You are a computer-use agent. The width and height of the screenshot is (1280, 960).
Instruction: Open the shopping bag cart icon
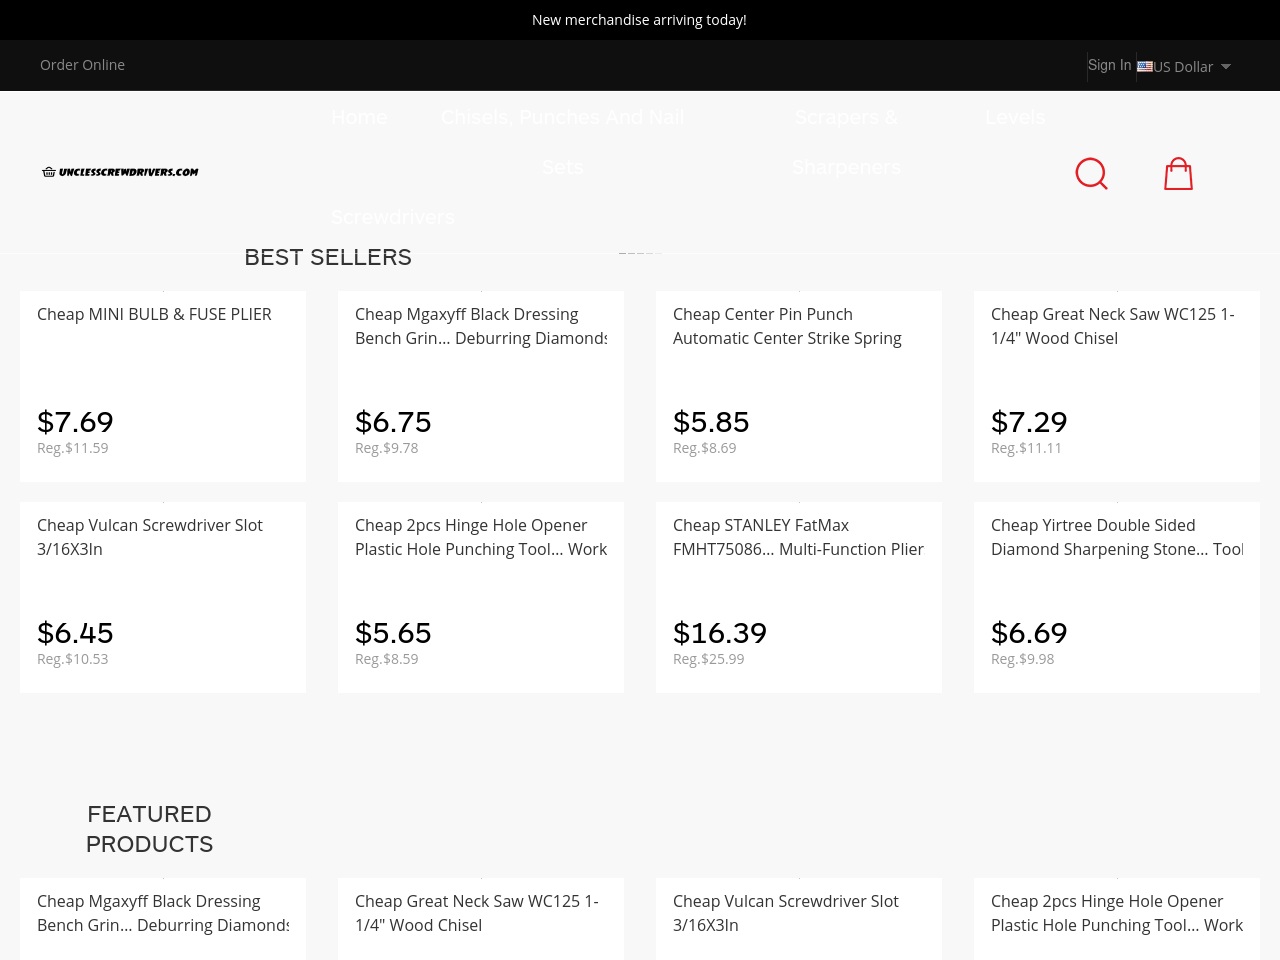coord(1178,173)
